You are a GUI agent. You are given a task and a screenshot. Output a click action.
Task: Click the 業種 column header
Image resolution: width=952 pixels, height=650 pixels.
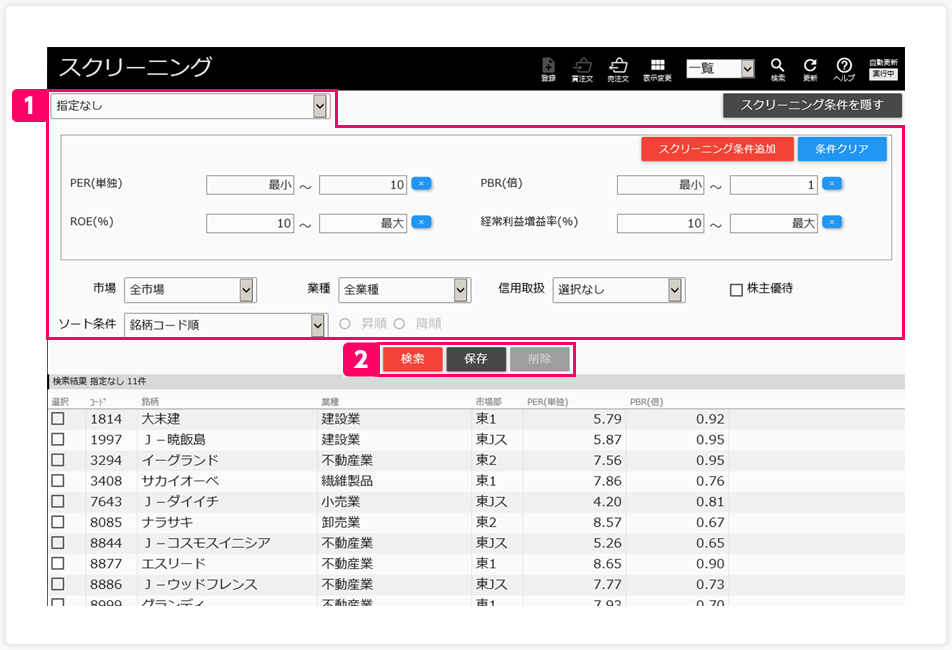tap(330, 402)
